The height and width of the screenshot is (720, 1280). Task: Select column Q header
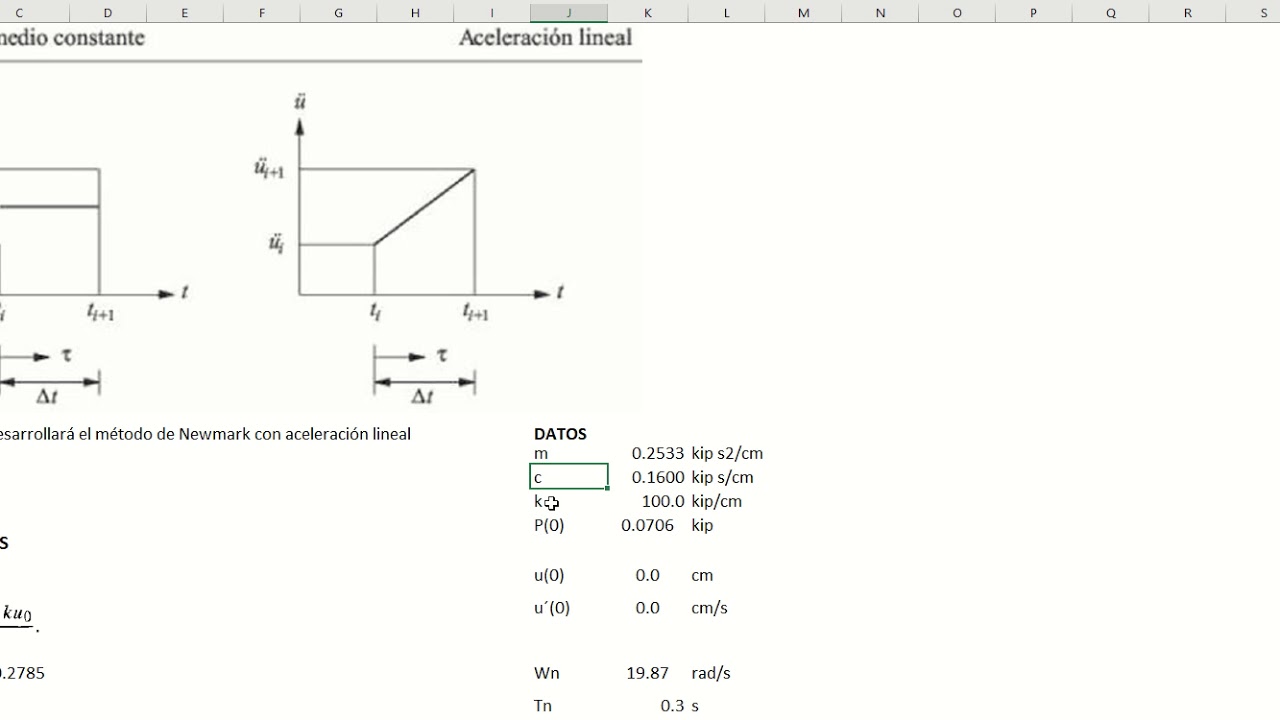[x=1111, y=12]
